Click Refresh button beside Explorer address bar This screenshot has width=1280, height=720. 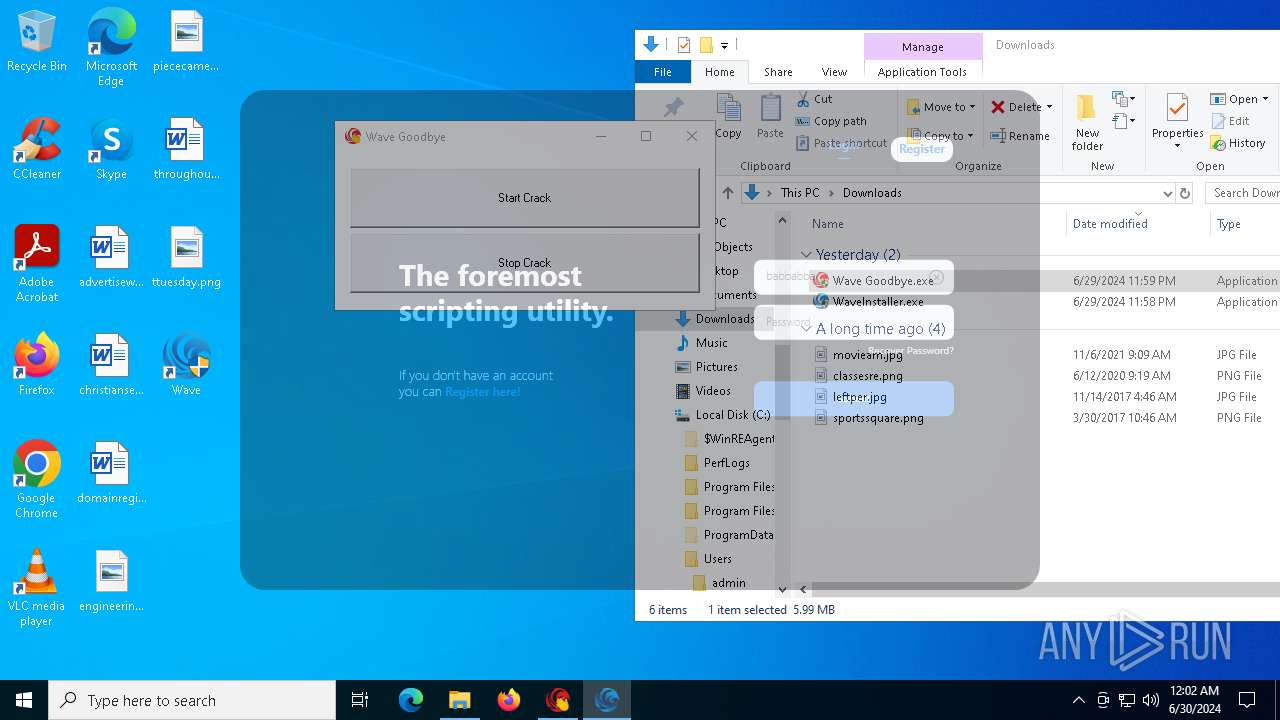[x=1185, y=193]
